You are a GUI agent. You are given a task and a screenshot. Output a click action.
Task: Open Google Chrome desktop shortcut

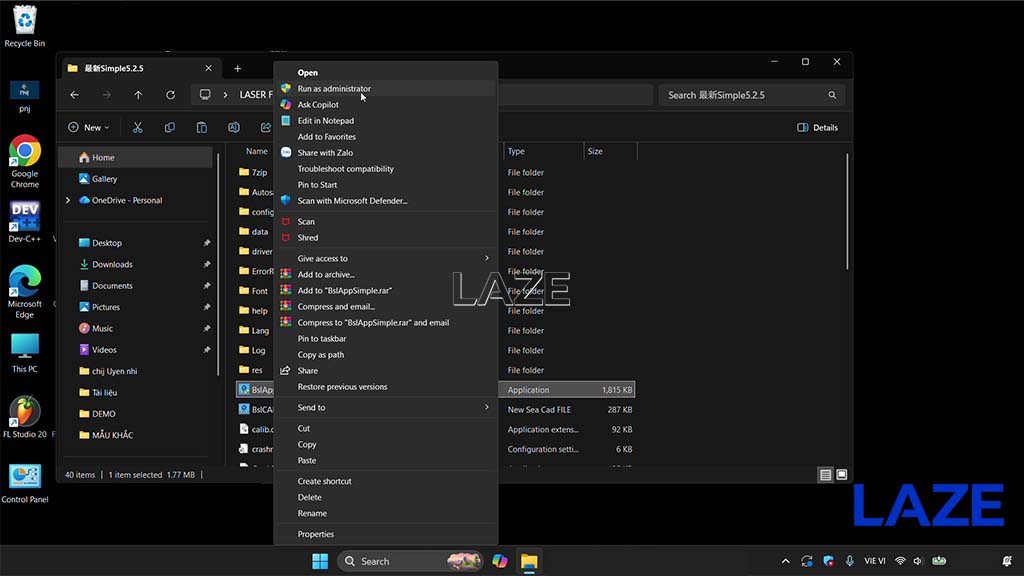[x=25, y=161]
